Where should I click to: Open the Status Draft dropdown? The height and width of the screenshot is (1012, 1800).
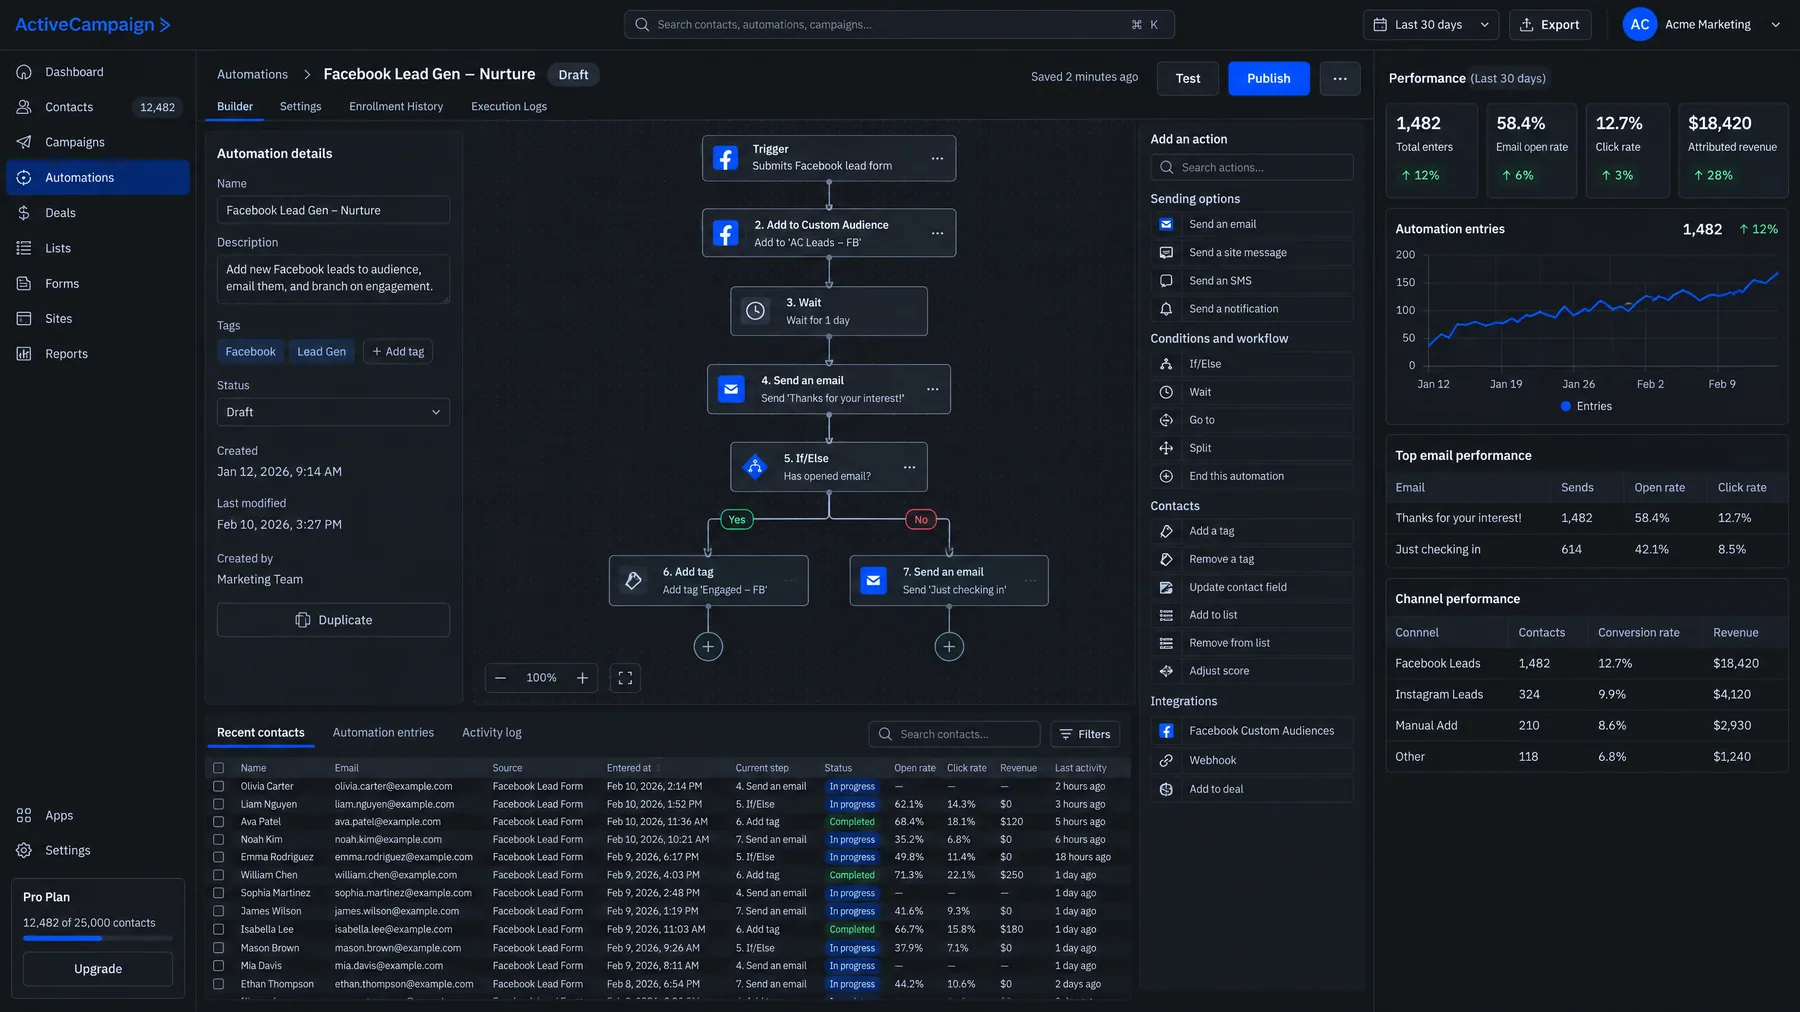click(x=333, y=412)
